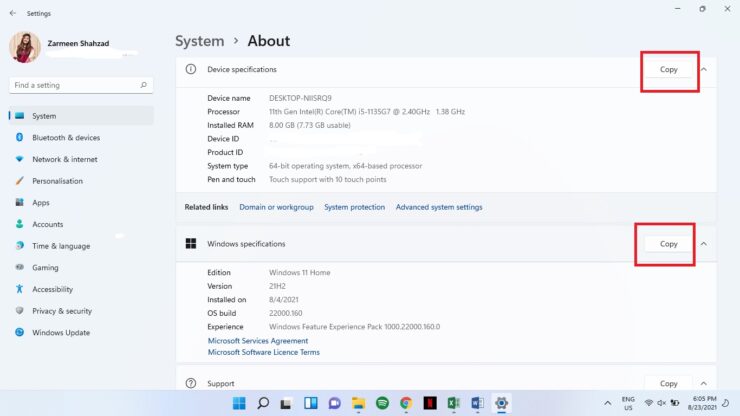Select System in the sidebar
The width and height of the screenshot is (740, 416).
tap(81, 116)
